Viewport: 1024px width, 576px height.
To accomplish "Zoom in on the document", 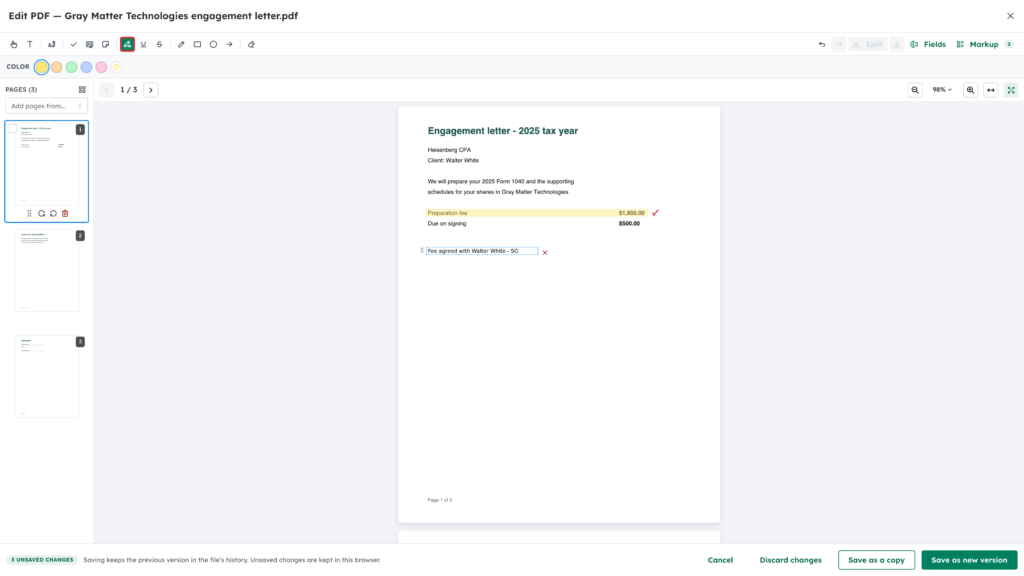I will (970, 90).
